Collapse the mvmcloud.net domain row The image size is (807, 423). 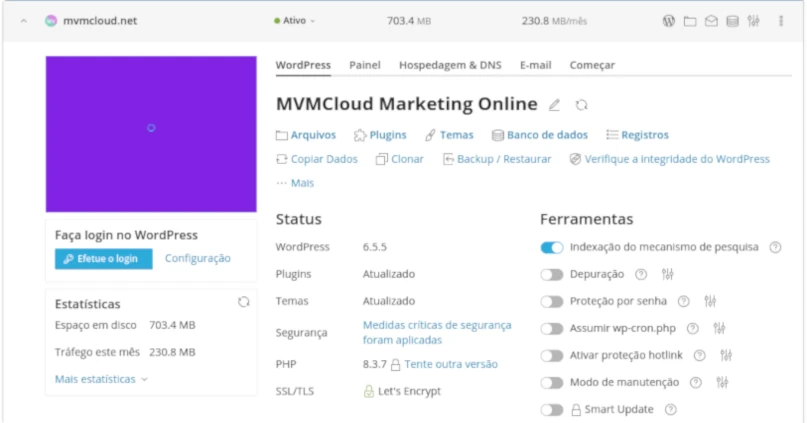tap(24, 21)
